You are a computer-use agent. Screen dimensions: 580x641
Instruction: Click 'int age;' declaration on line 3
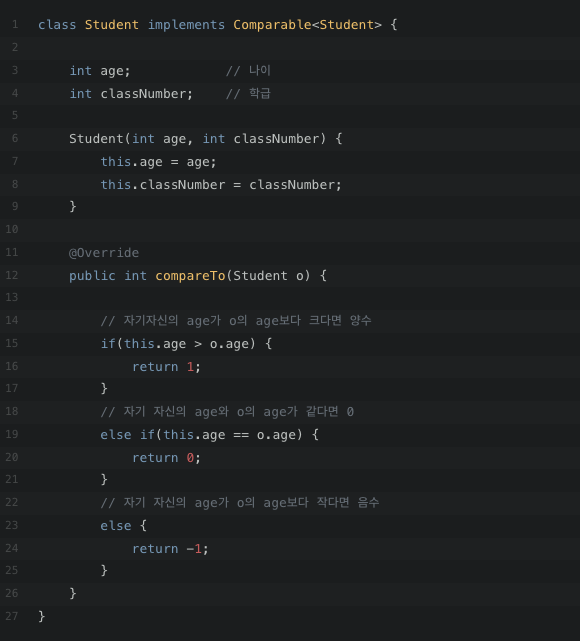[100, 71]
